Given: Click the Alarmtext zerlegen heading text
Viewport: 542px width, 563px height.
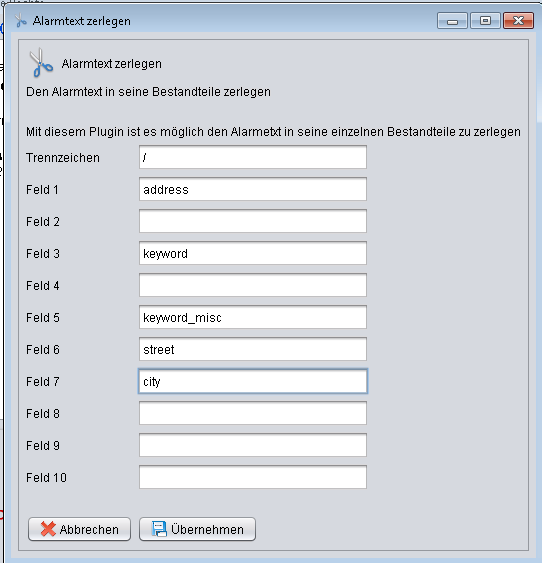Looking at the screenshot, I should tap(112, 64).
